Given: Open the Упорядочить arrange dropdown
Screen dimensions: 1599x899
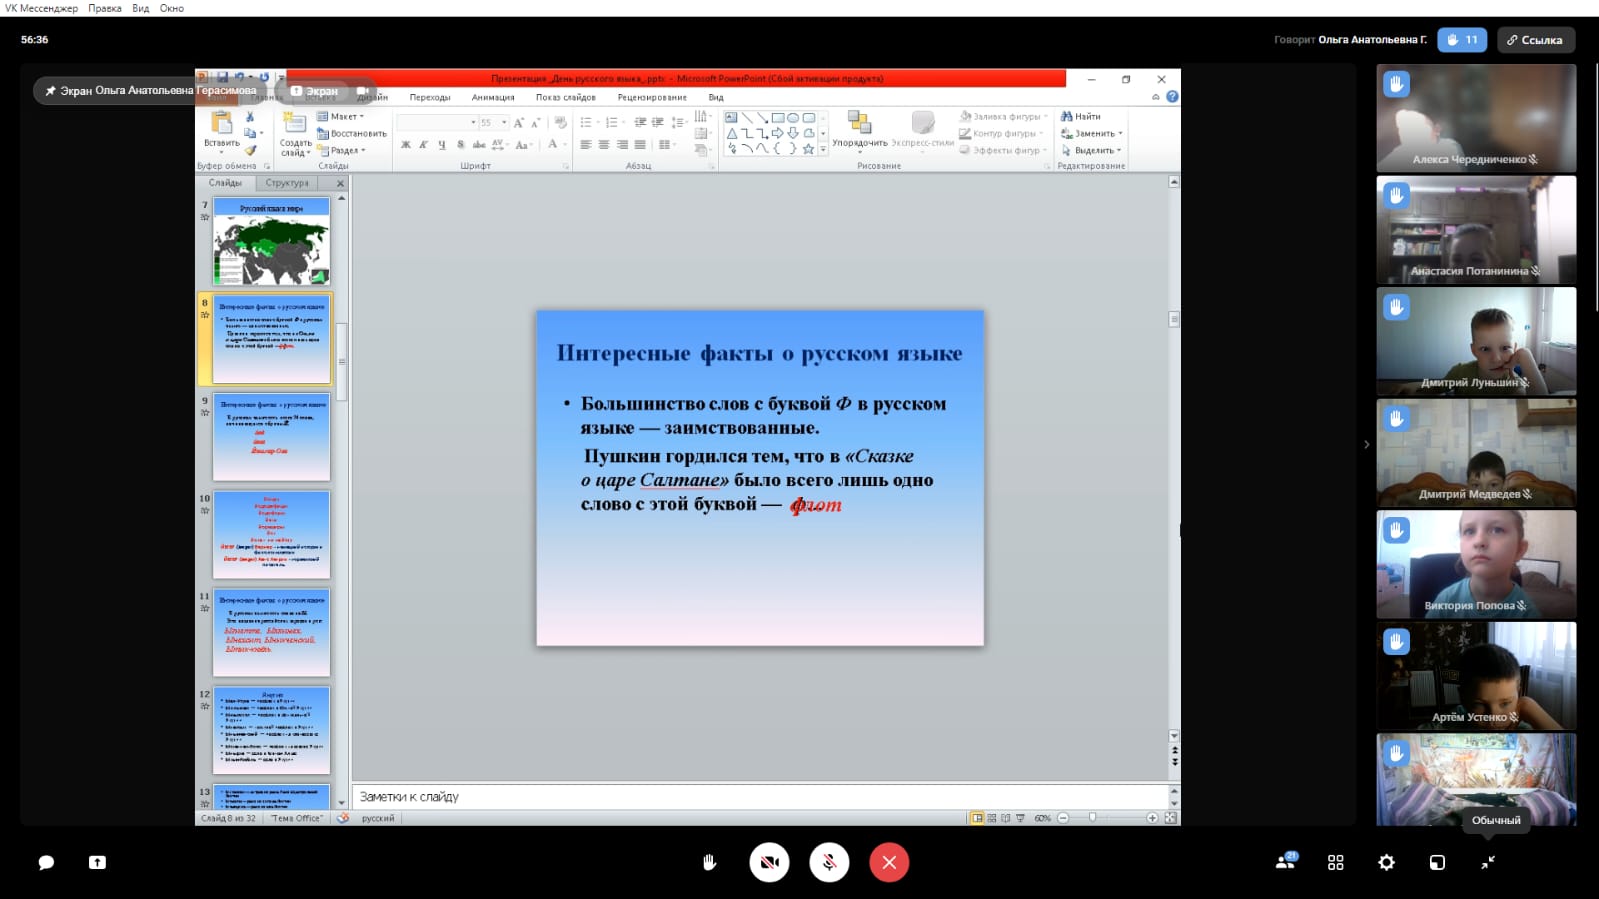Looking at the screenshot, I should [x=860, y=130].
